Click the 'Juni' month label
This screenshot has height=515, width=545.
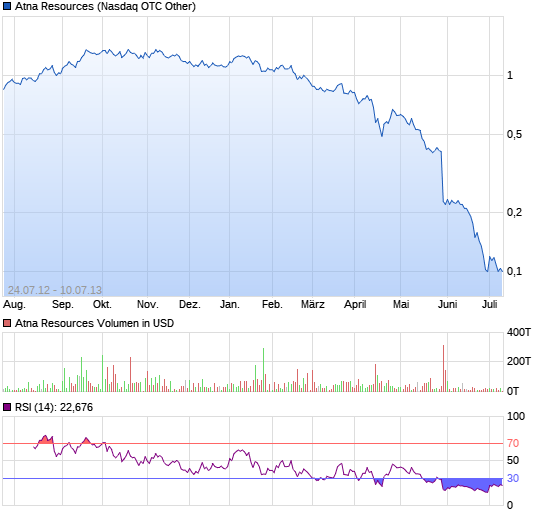(x=447, y=305)
